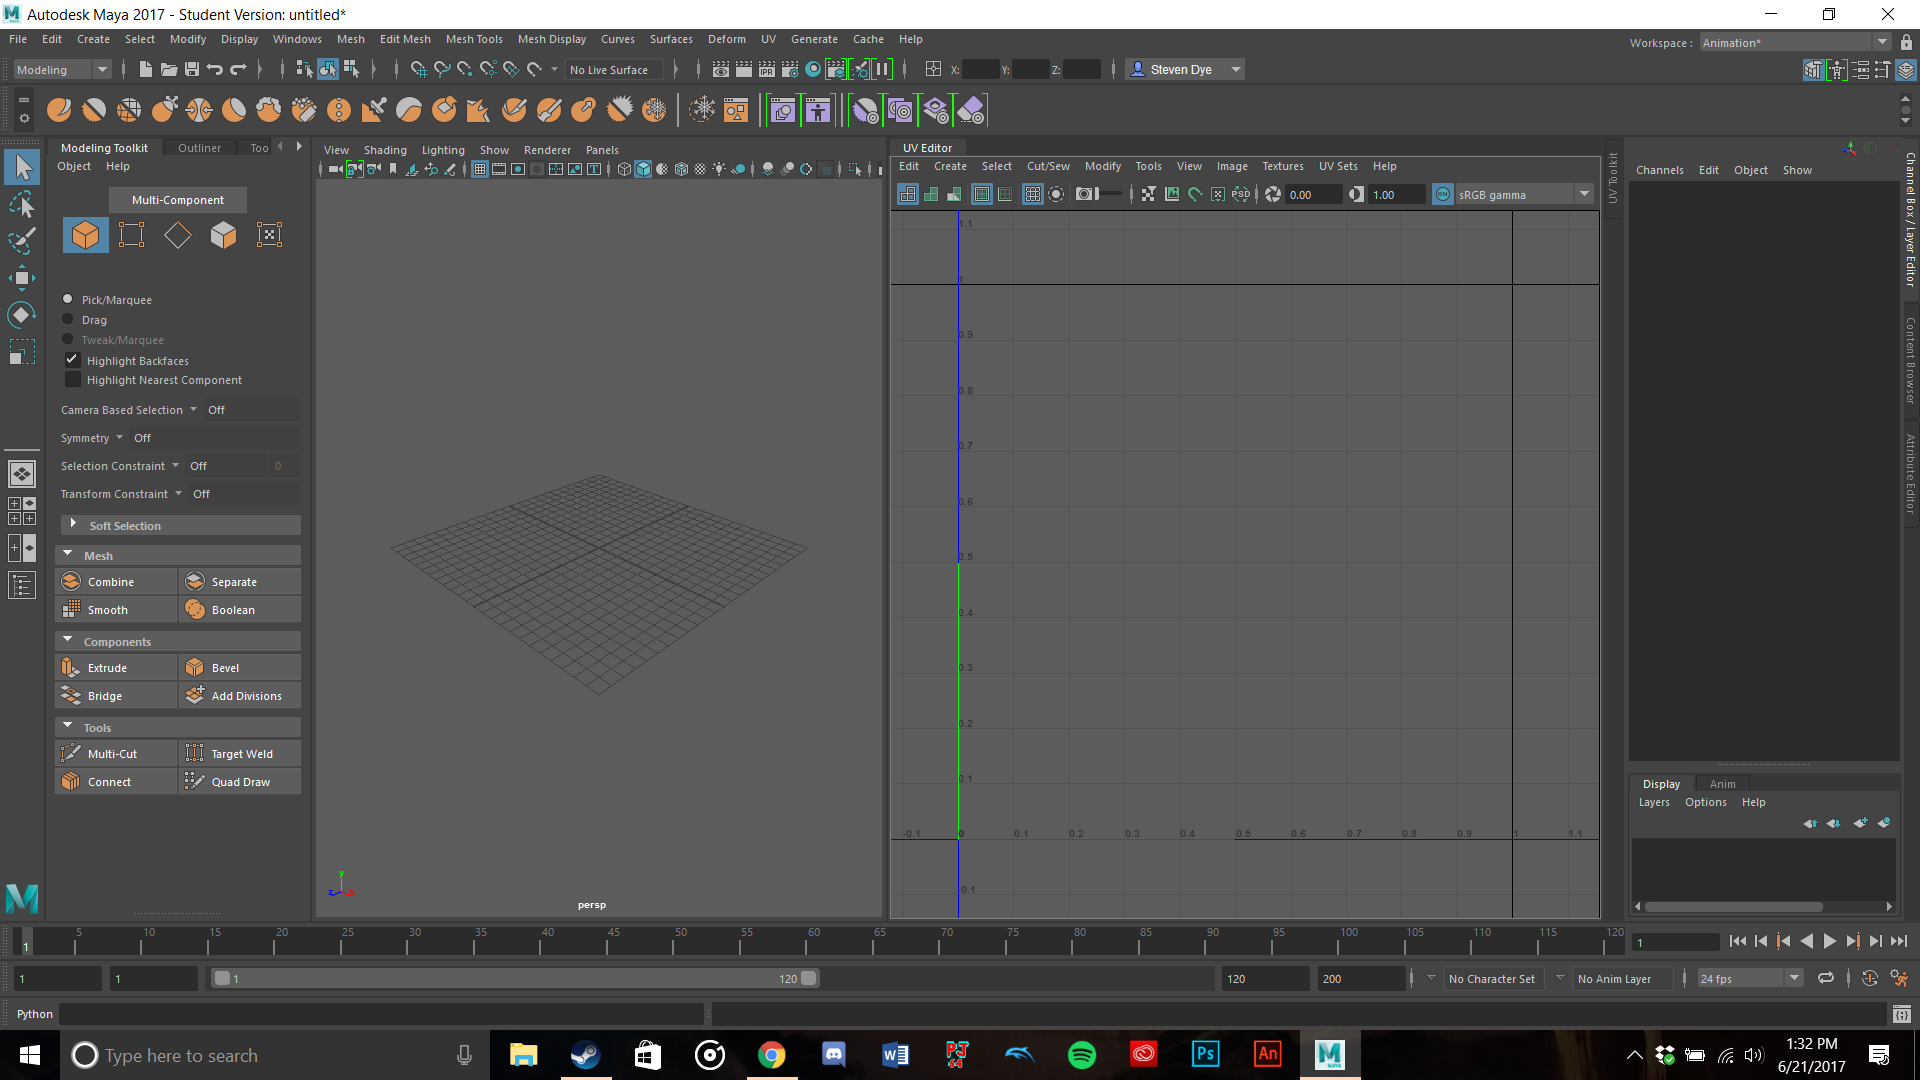This screenshot has width=1920, height=1080.
Task: Click the Quad Draw button
Action: [x=241, y=781]
